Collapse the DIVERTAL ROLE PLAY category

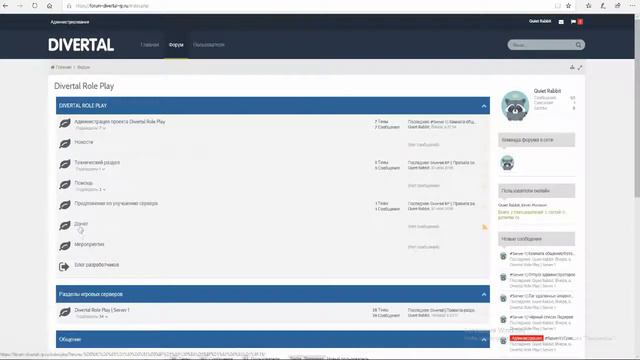point(484,106)
